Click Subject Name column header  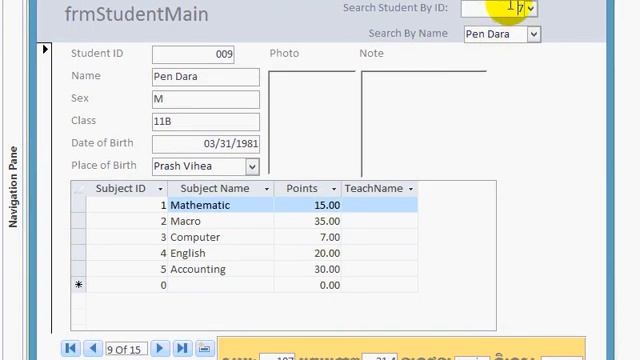221,189
